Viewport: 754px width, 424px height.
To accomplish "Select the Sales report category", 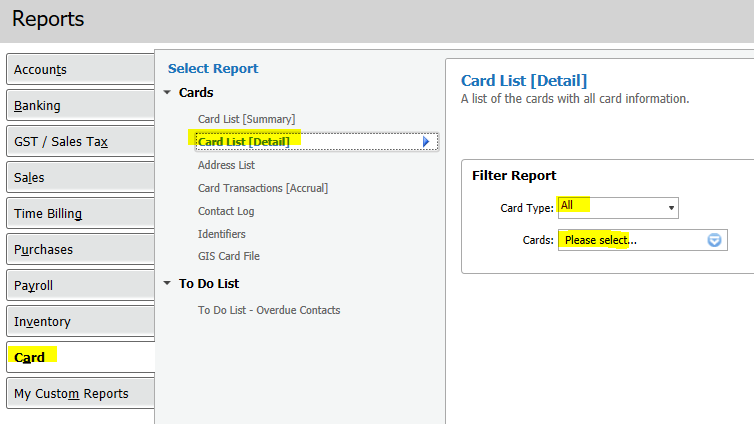I will (x=78, y=177).
